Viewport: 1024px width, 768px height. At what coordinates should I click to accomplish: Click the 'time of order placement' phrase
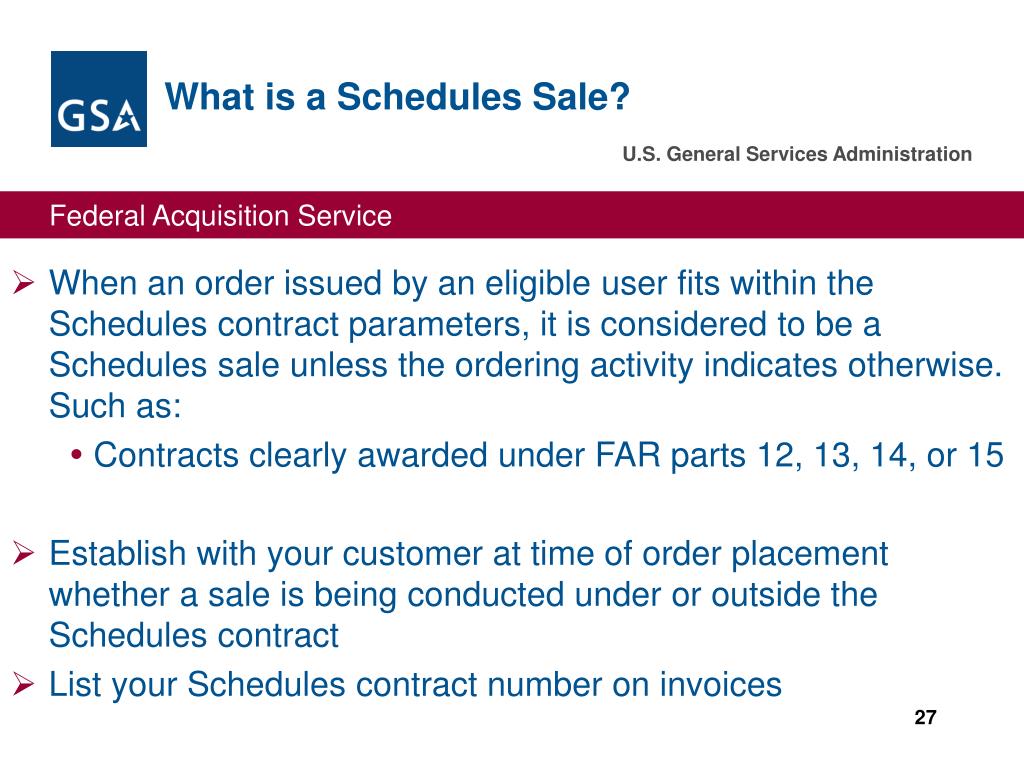click(x=709, y=554)
